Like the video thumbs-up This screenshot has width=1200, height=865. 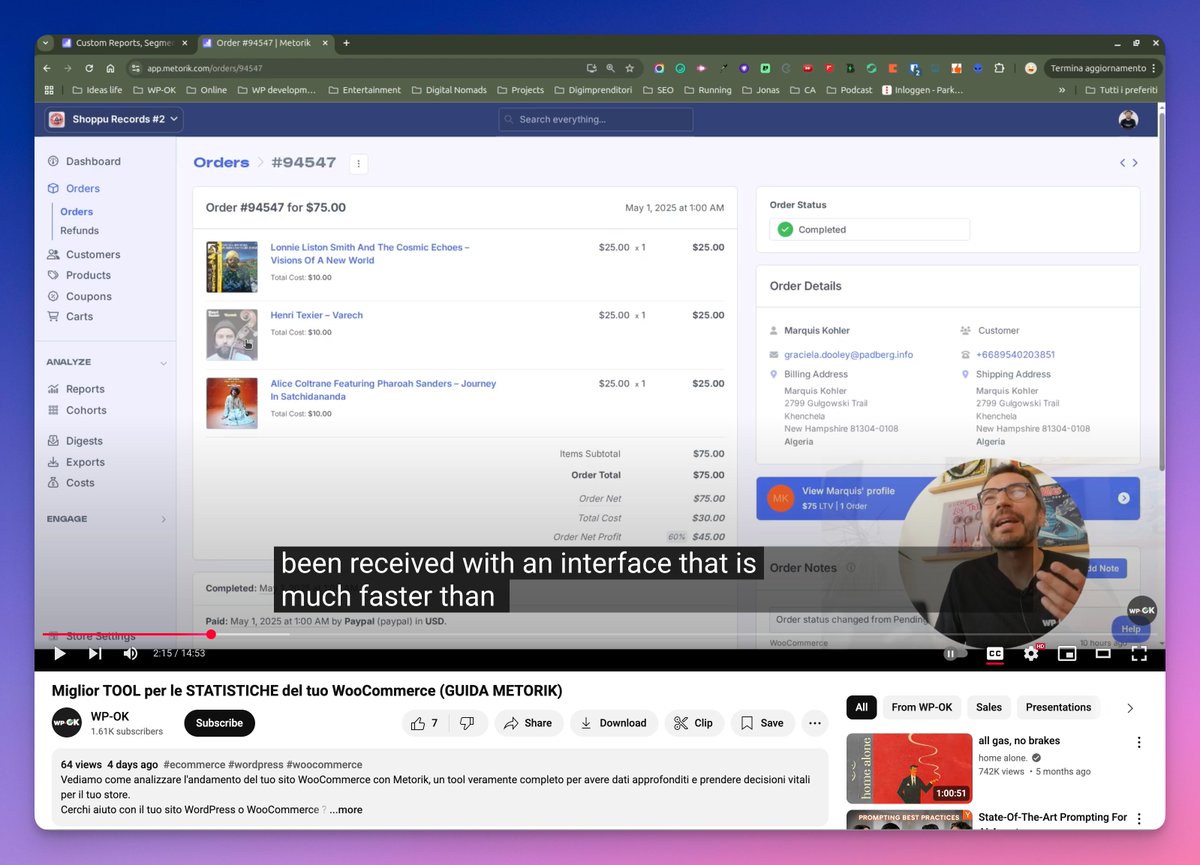tap(425, 723)
